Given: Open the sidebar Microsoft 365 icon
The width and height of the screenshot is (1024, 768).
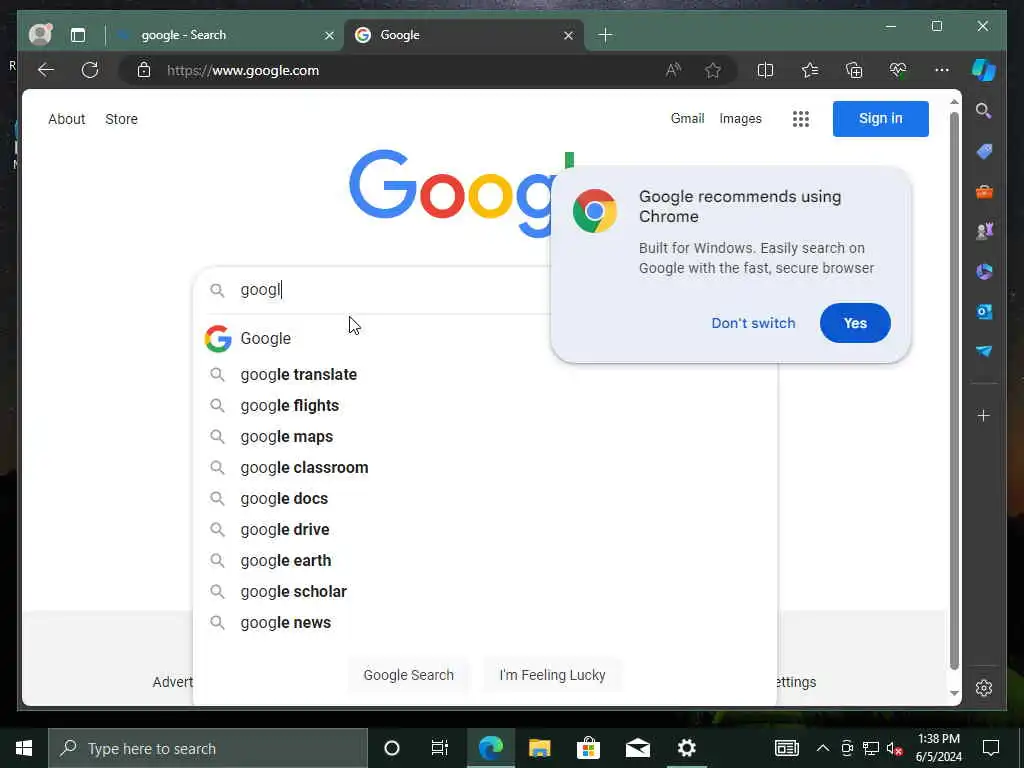Looking at the screenshot, I should tap(984, 271).
